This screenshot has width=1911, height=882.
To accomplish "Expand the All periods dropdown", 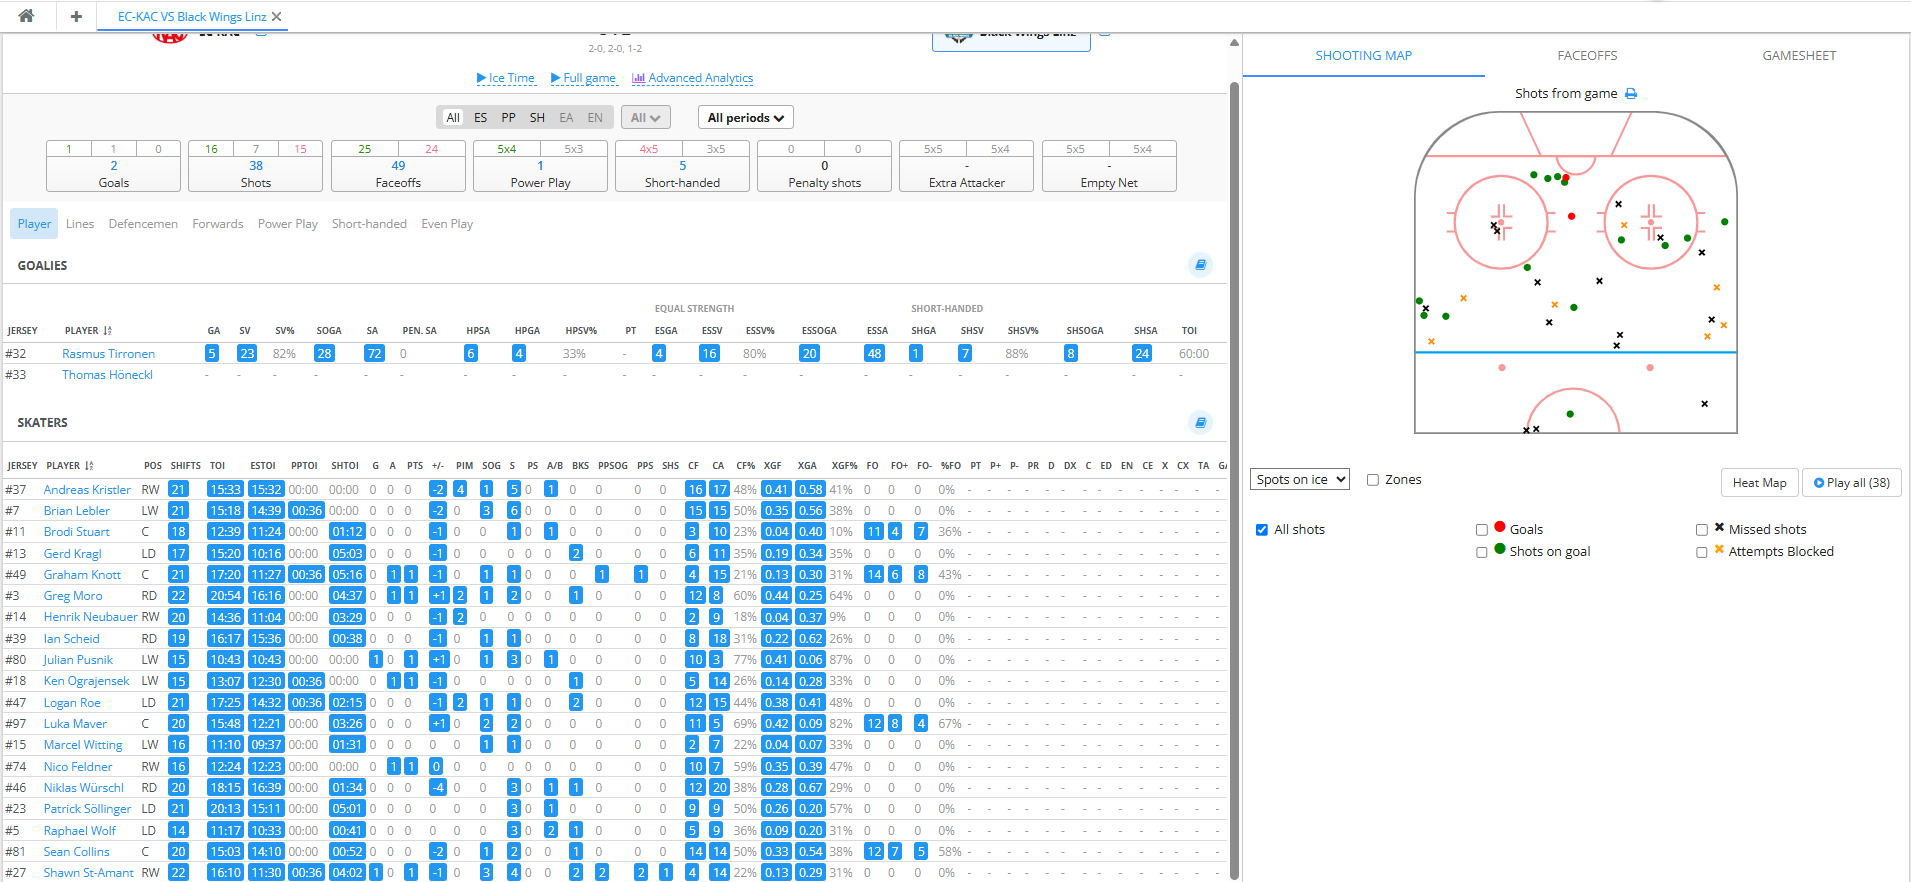I will pos(745,118).
